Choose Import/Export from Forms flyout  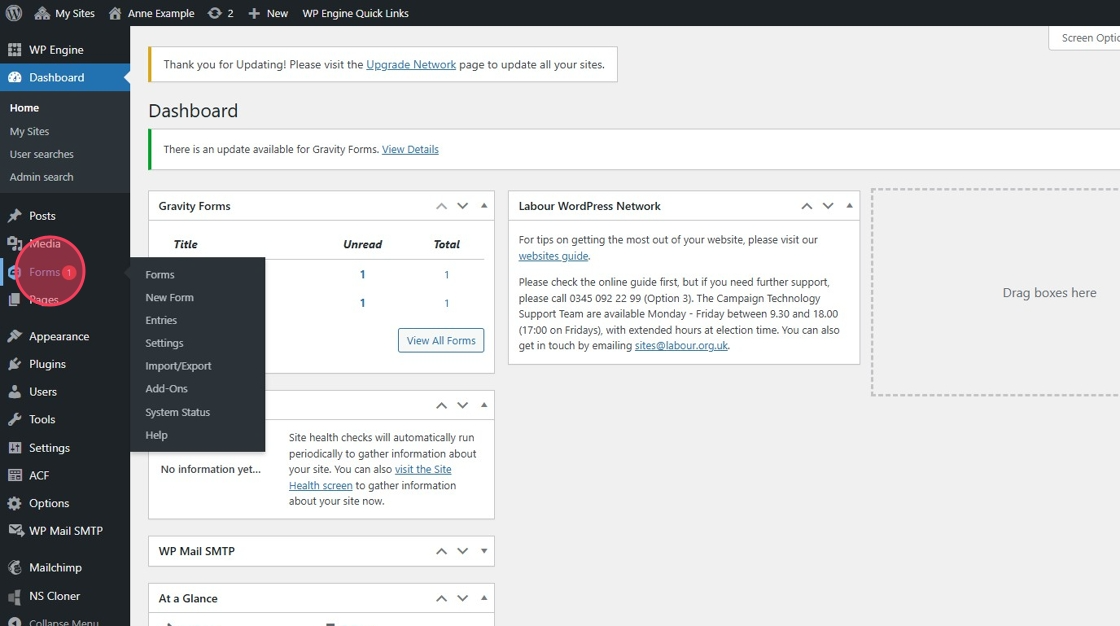click(x=179, y=366)
